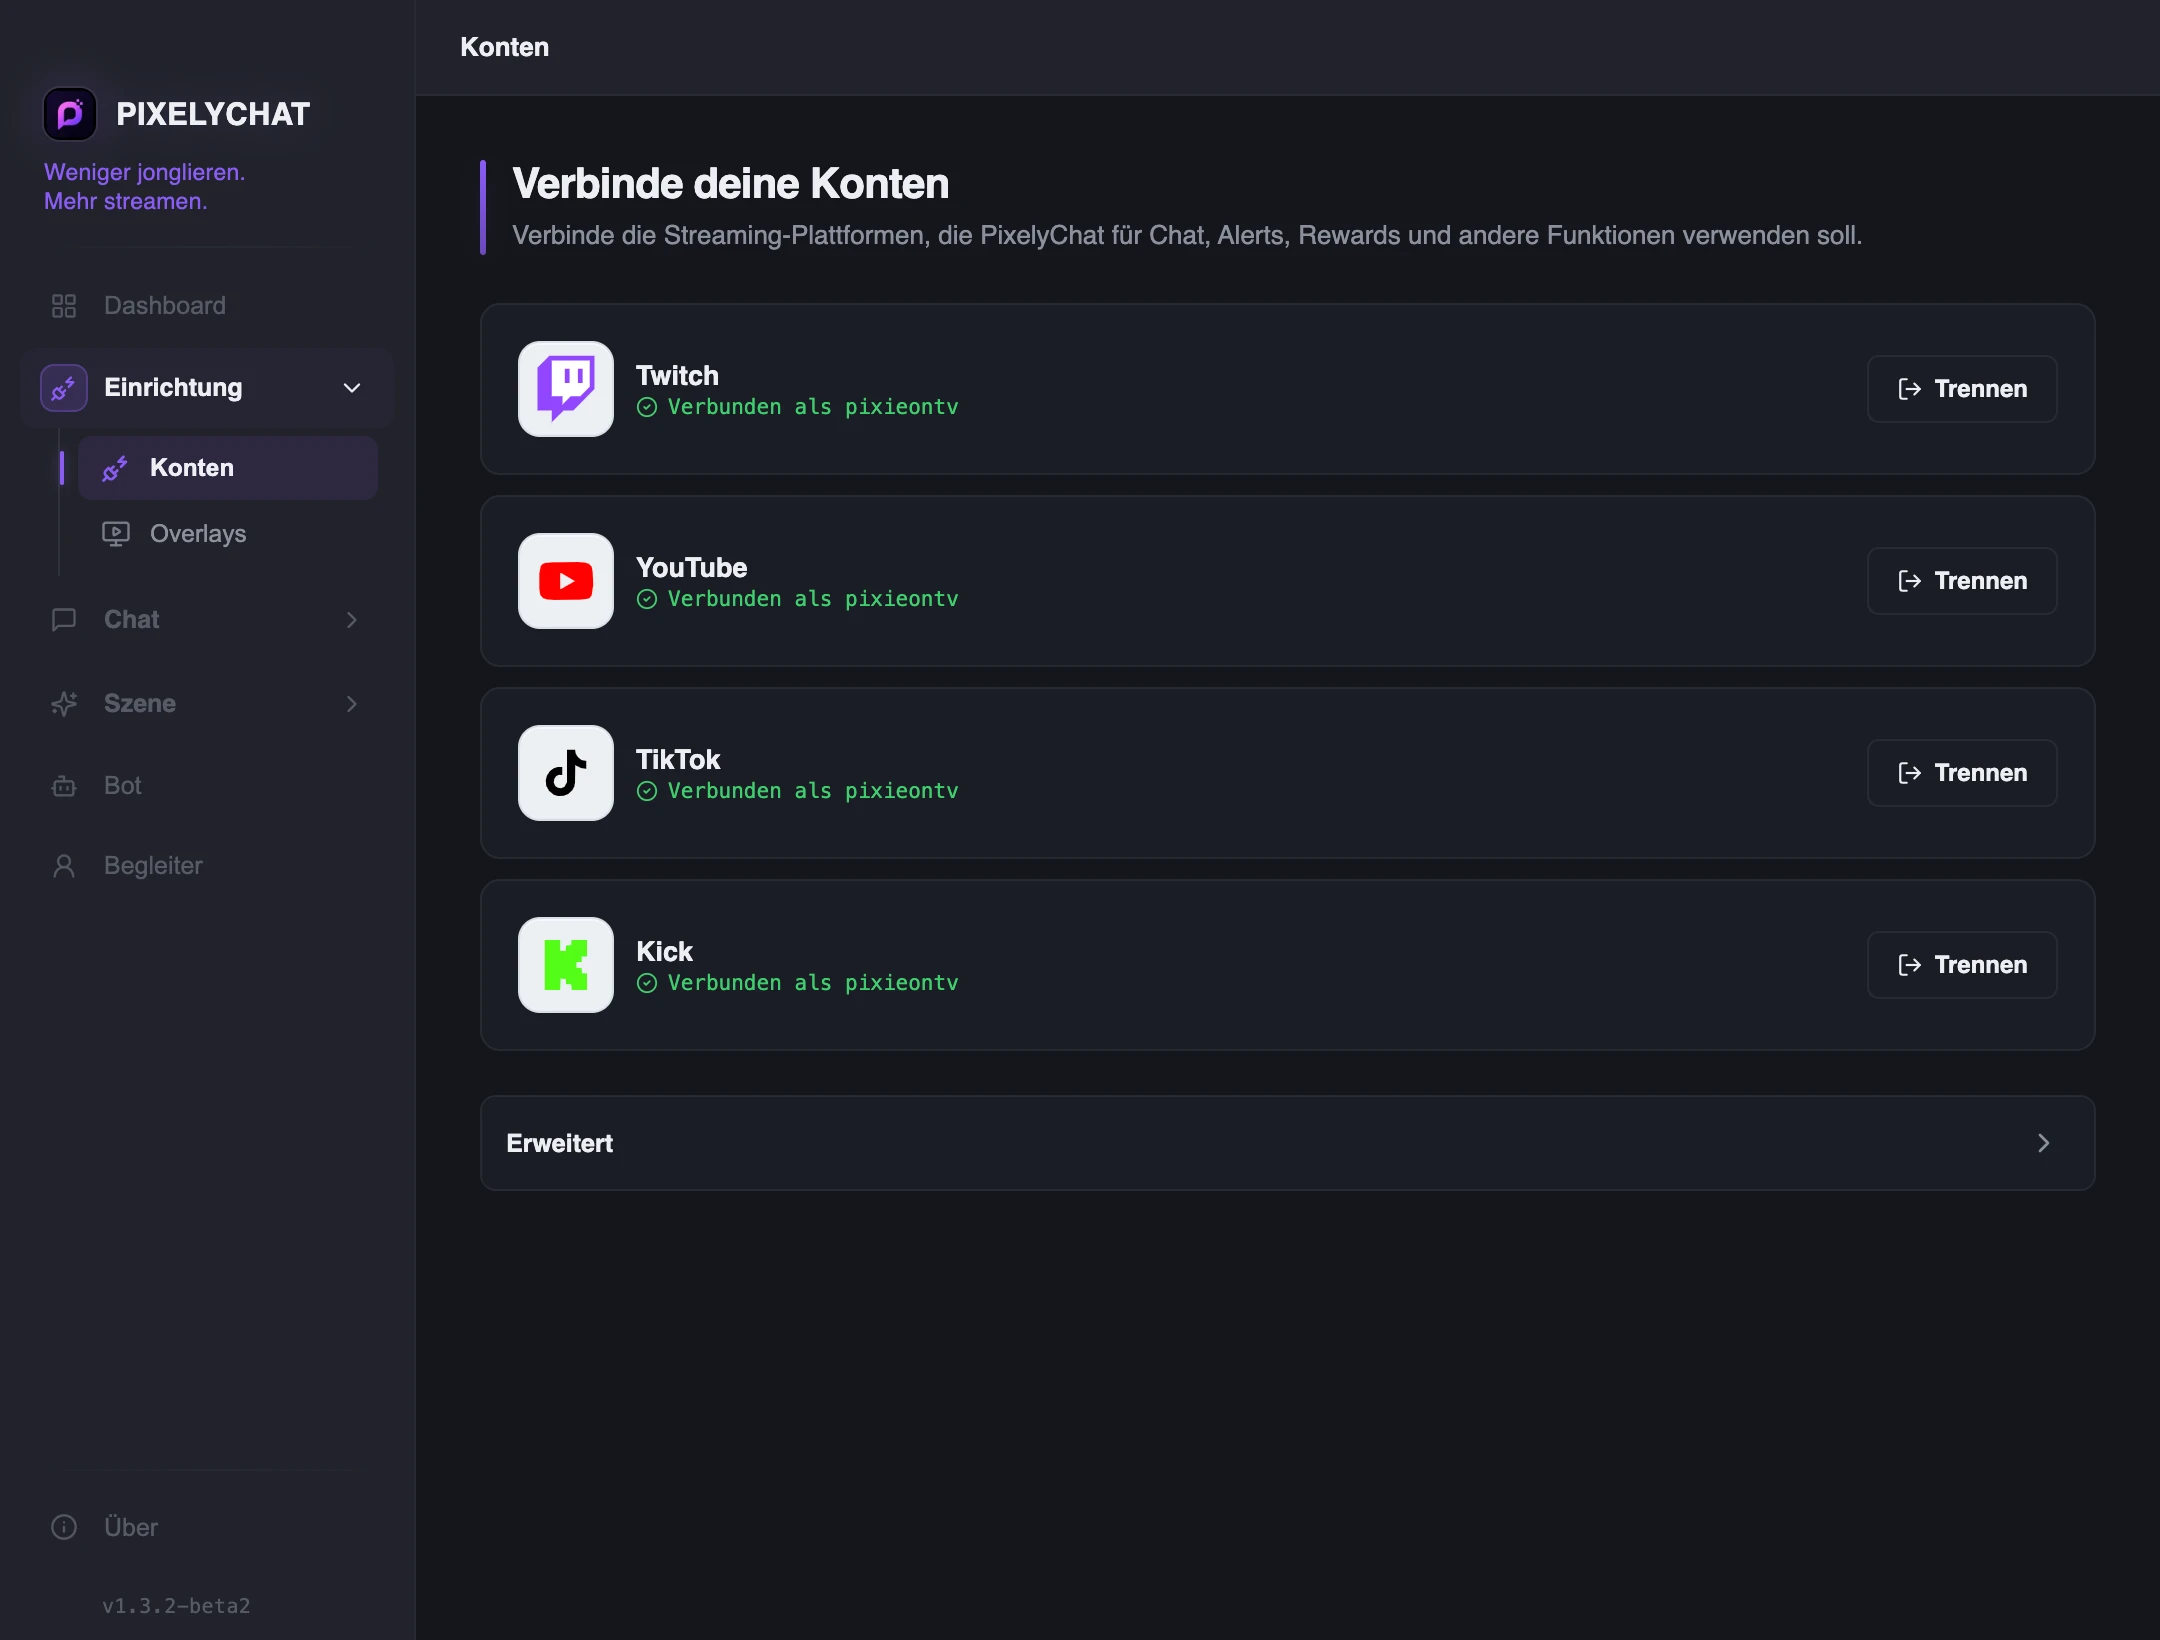This screenshot has width=2160, height=1640.
Task: Click the green check icon under Twitch
Action: point(647,407)
